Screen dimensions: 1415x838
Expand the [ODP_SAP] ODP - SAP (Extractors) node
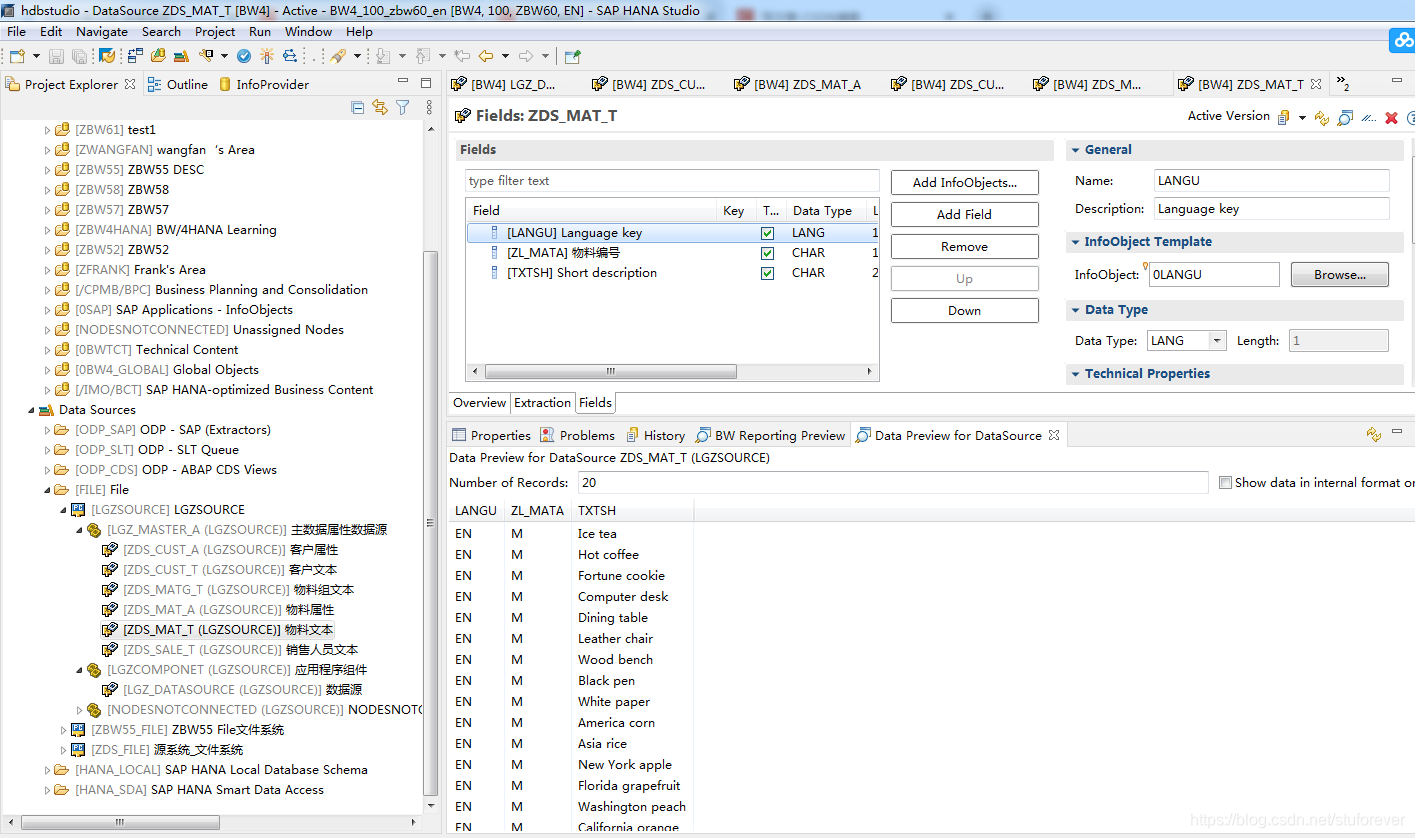tap(47, 430)
